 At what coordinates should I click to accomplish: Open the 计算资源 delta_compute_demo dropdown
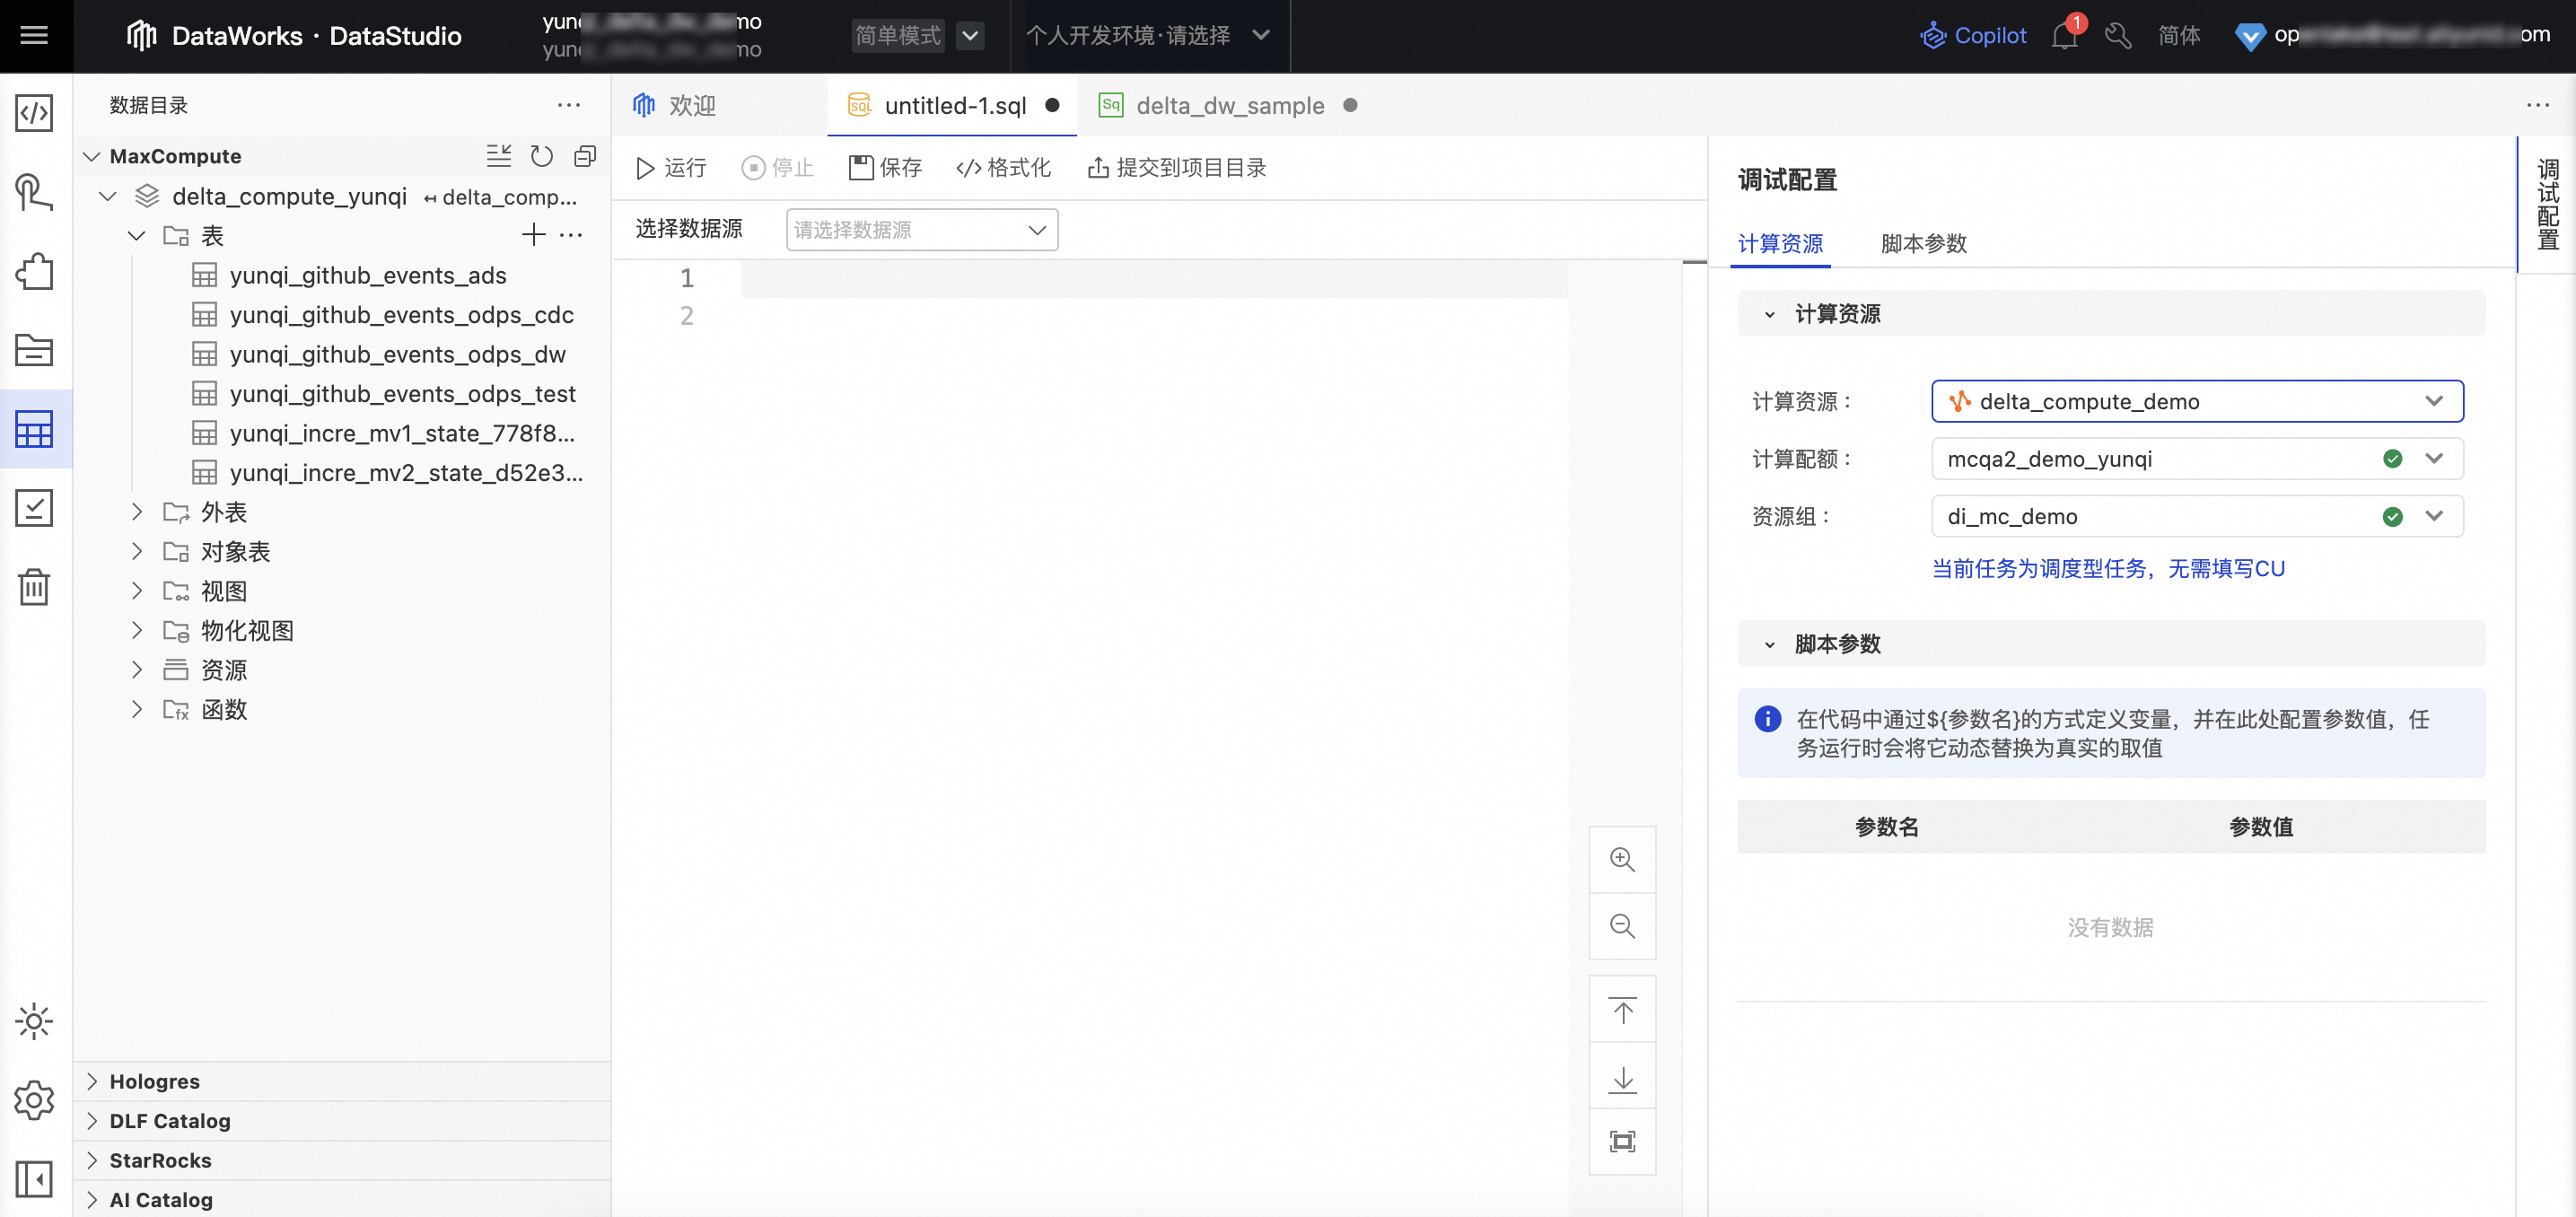[x=2196, y=401]
